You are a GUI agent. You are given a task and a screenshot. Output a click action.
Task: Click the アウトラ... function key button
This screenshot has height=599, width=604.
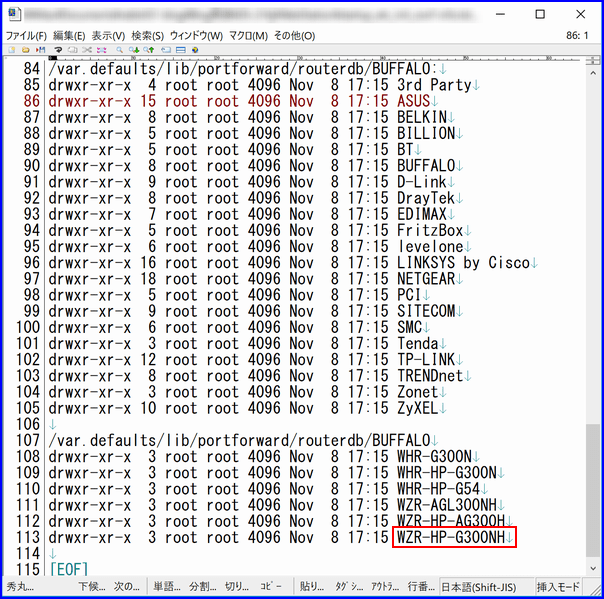[x=384, y=587]
